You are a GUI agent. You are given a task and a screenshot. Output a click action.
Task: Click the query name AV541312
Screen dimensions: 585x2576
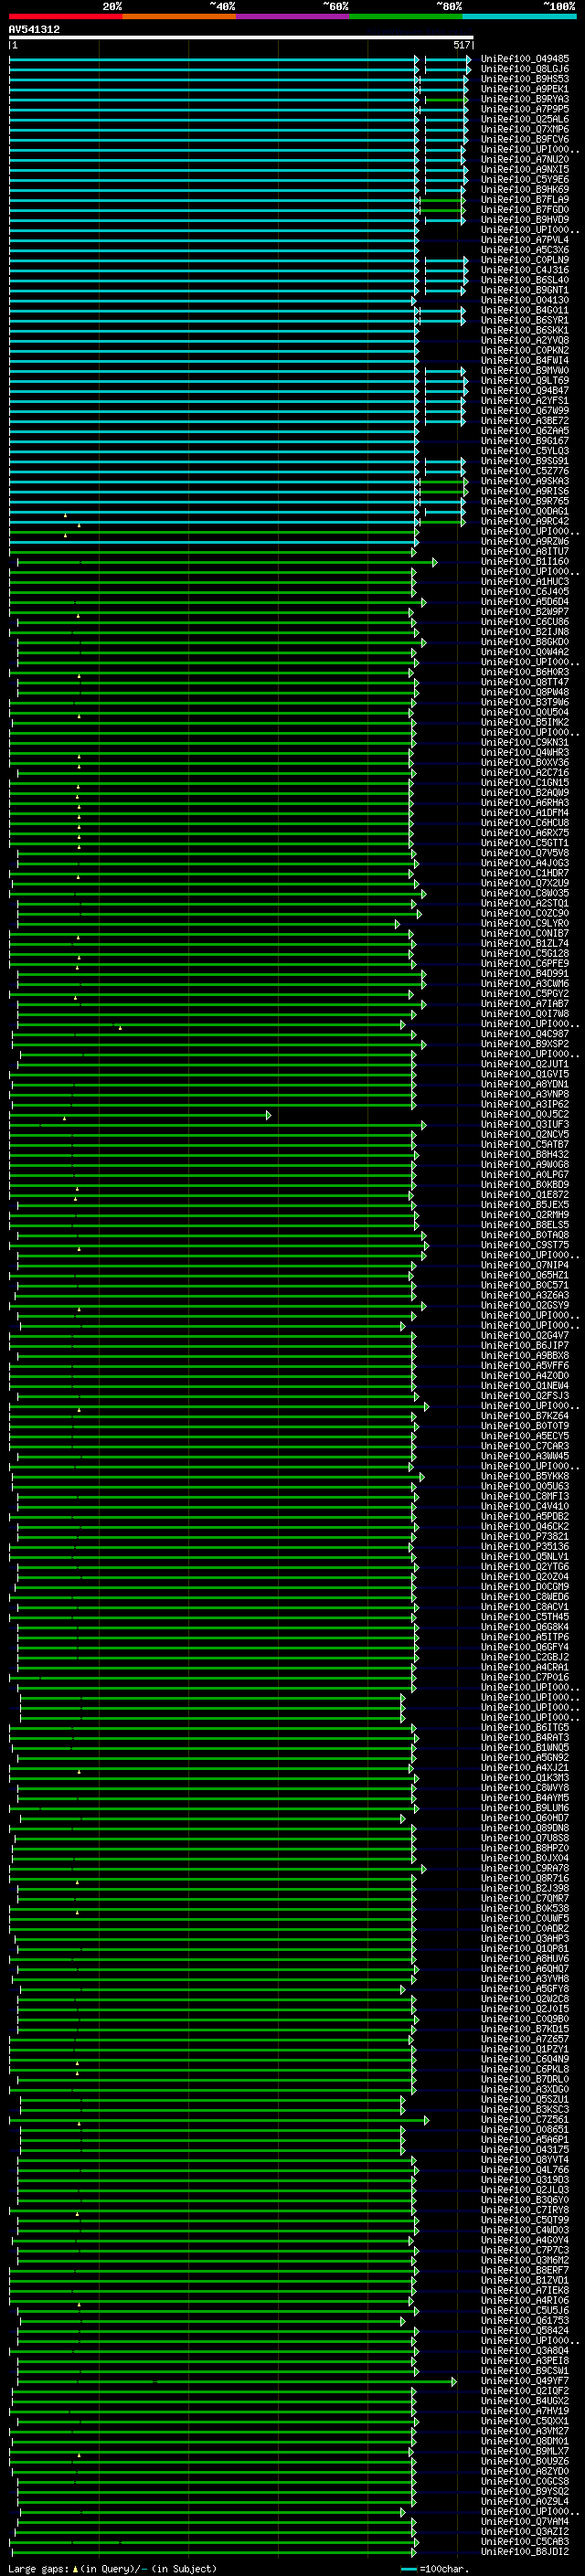34,29
